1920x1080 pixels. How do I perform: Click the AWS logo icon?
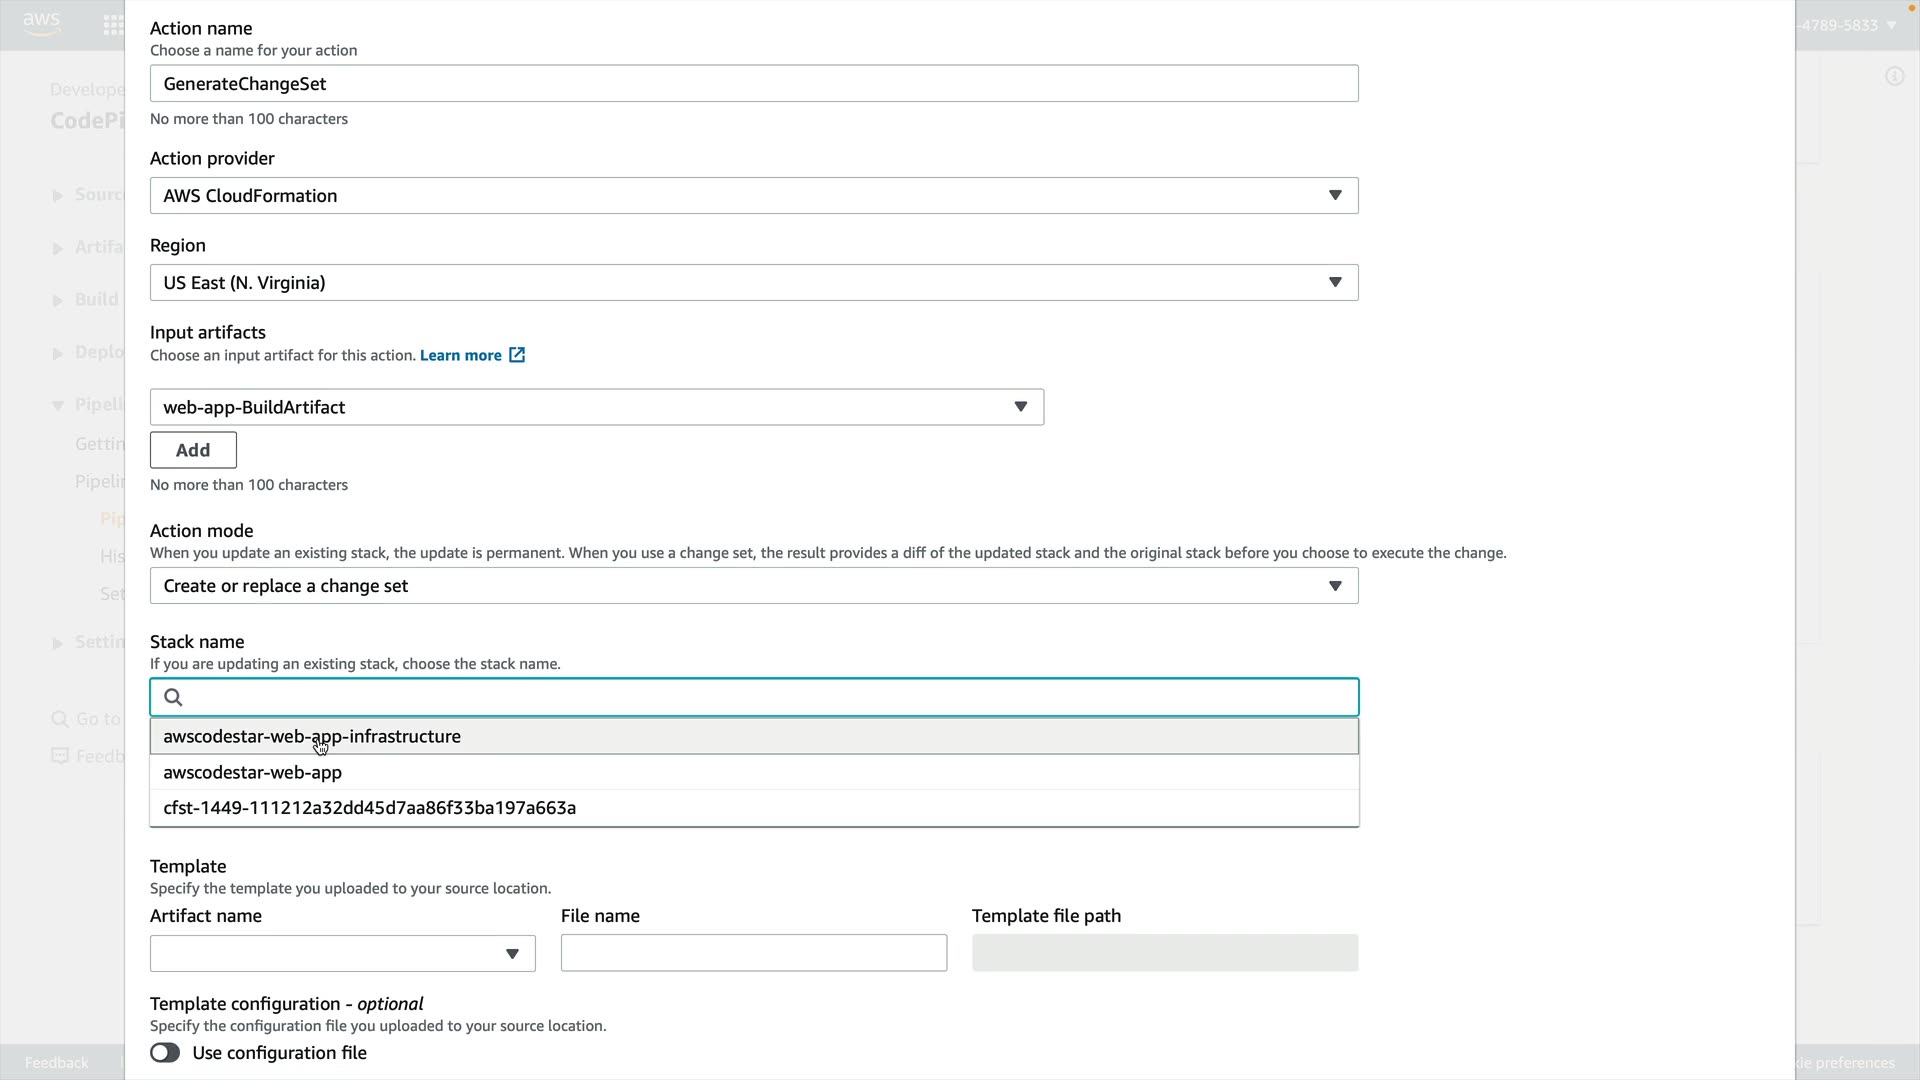click(x=41, y=24)
